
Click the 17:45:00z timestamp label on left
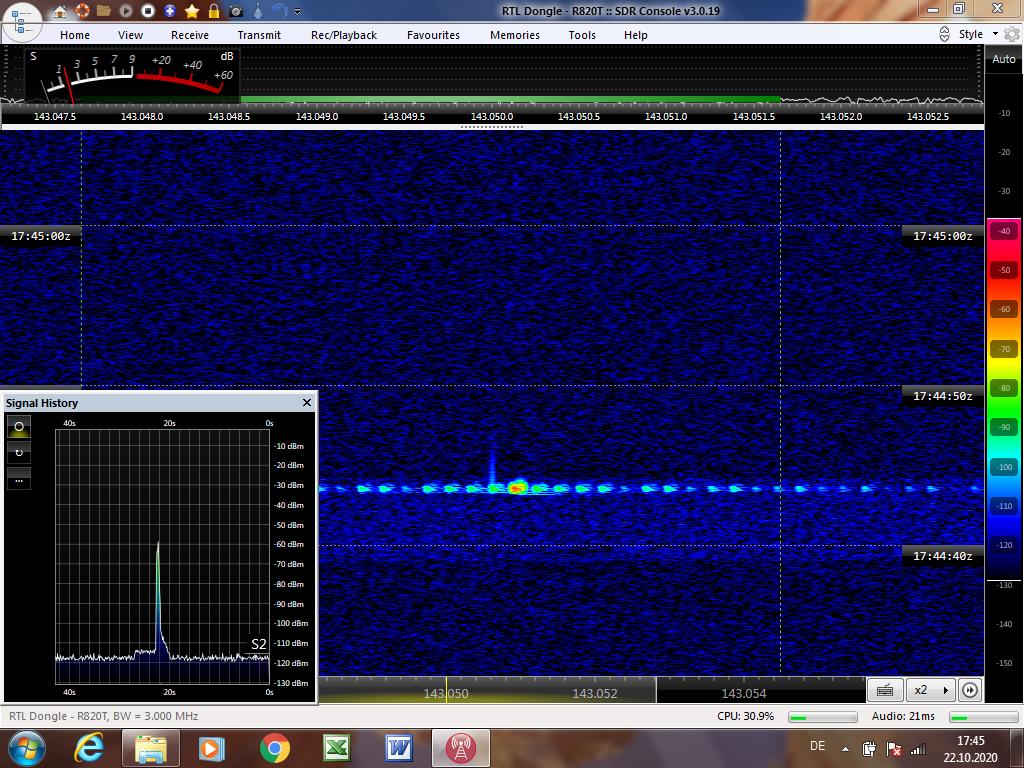coord(40,236)
